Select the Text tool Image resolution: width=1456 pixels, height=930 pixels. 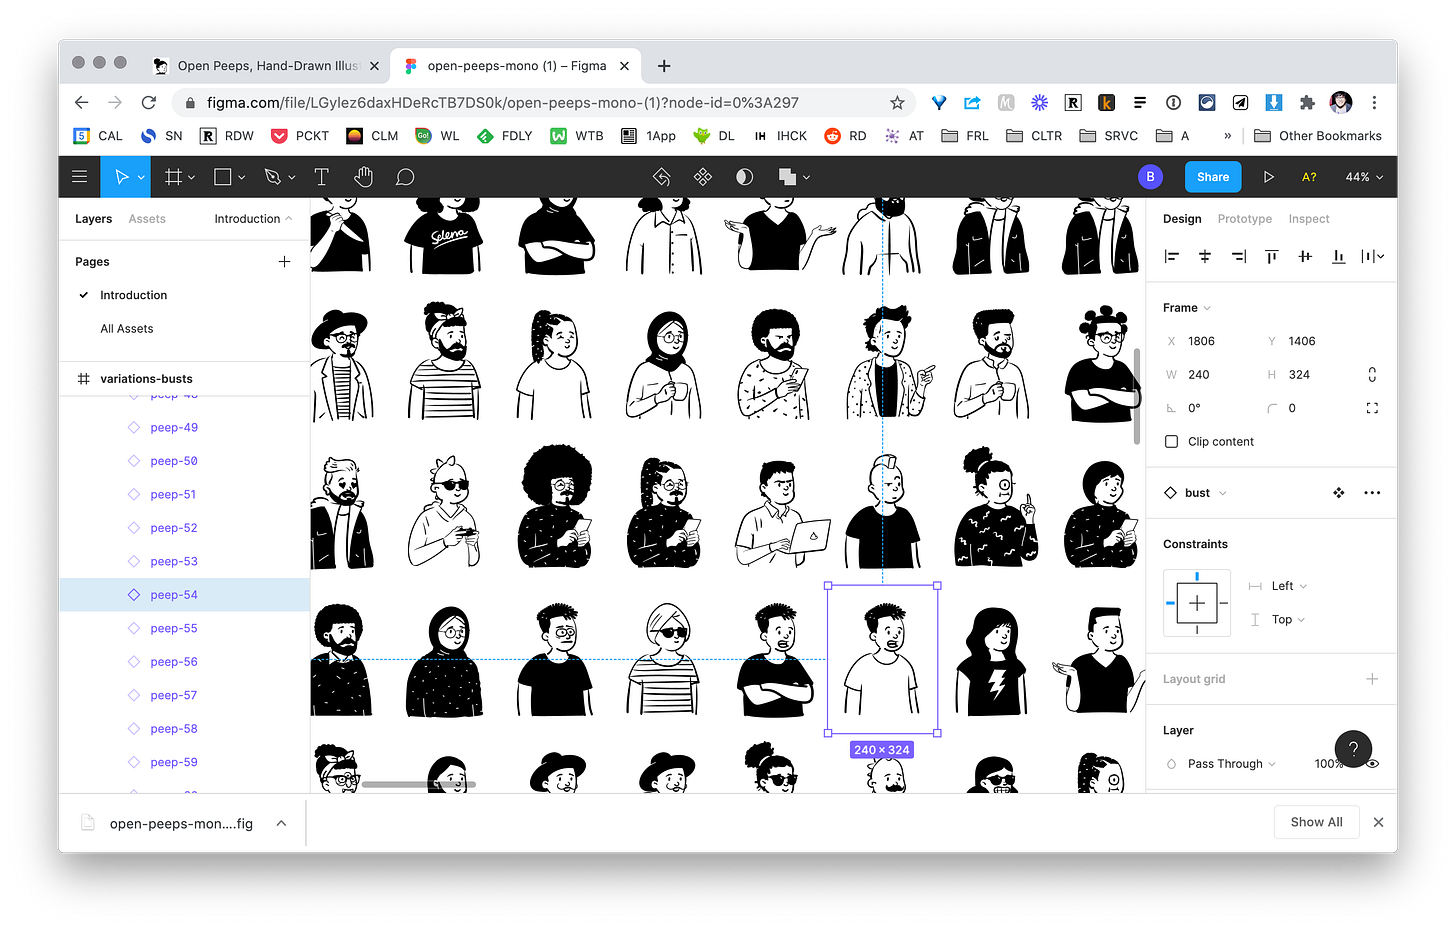[x=322, y=177]
